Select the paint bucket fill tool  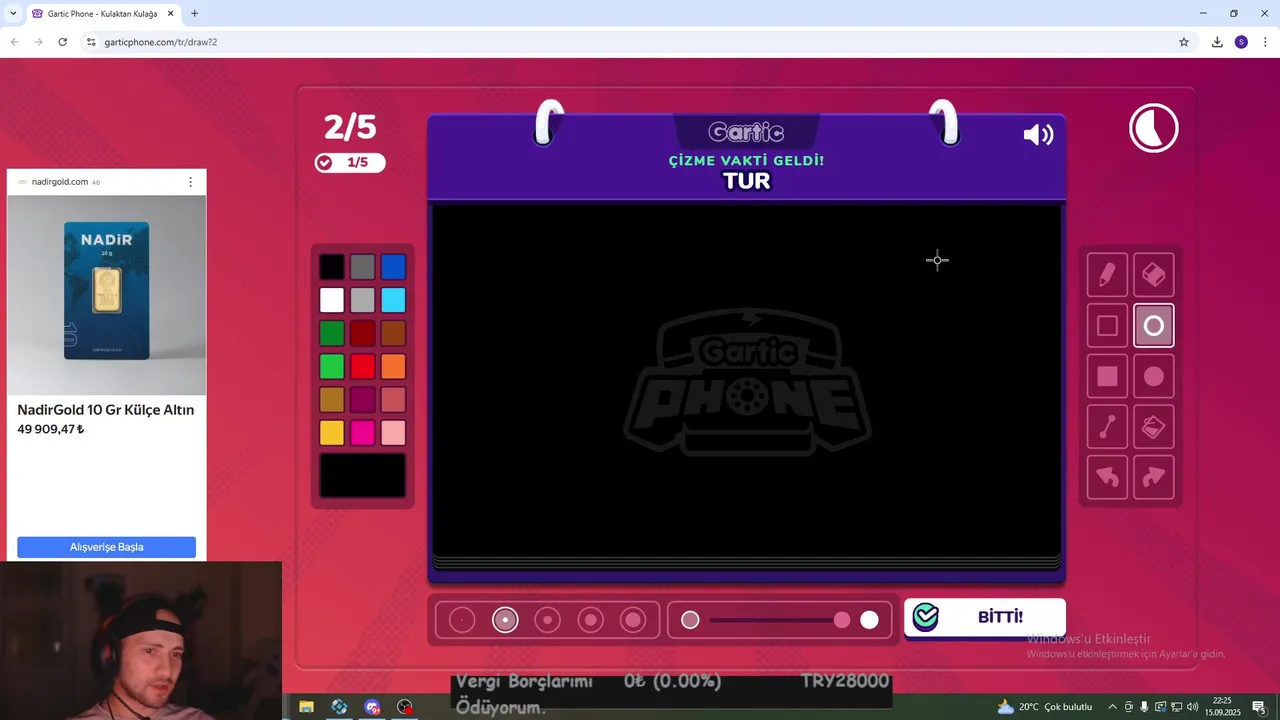pyautogui.click(x=1154, y=427)
